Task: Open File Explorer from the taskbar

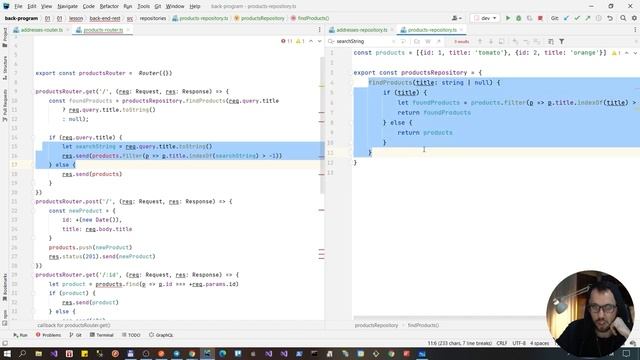Action: click(38, 353)
